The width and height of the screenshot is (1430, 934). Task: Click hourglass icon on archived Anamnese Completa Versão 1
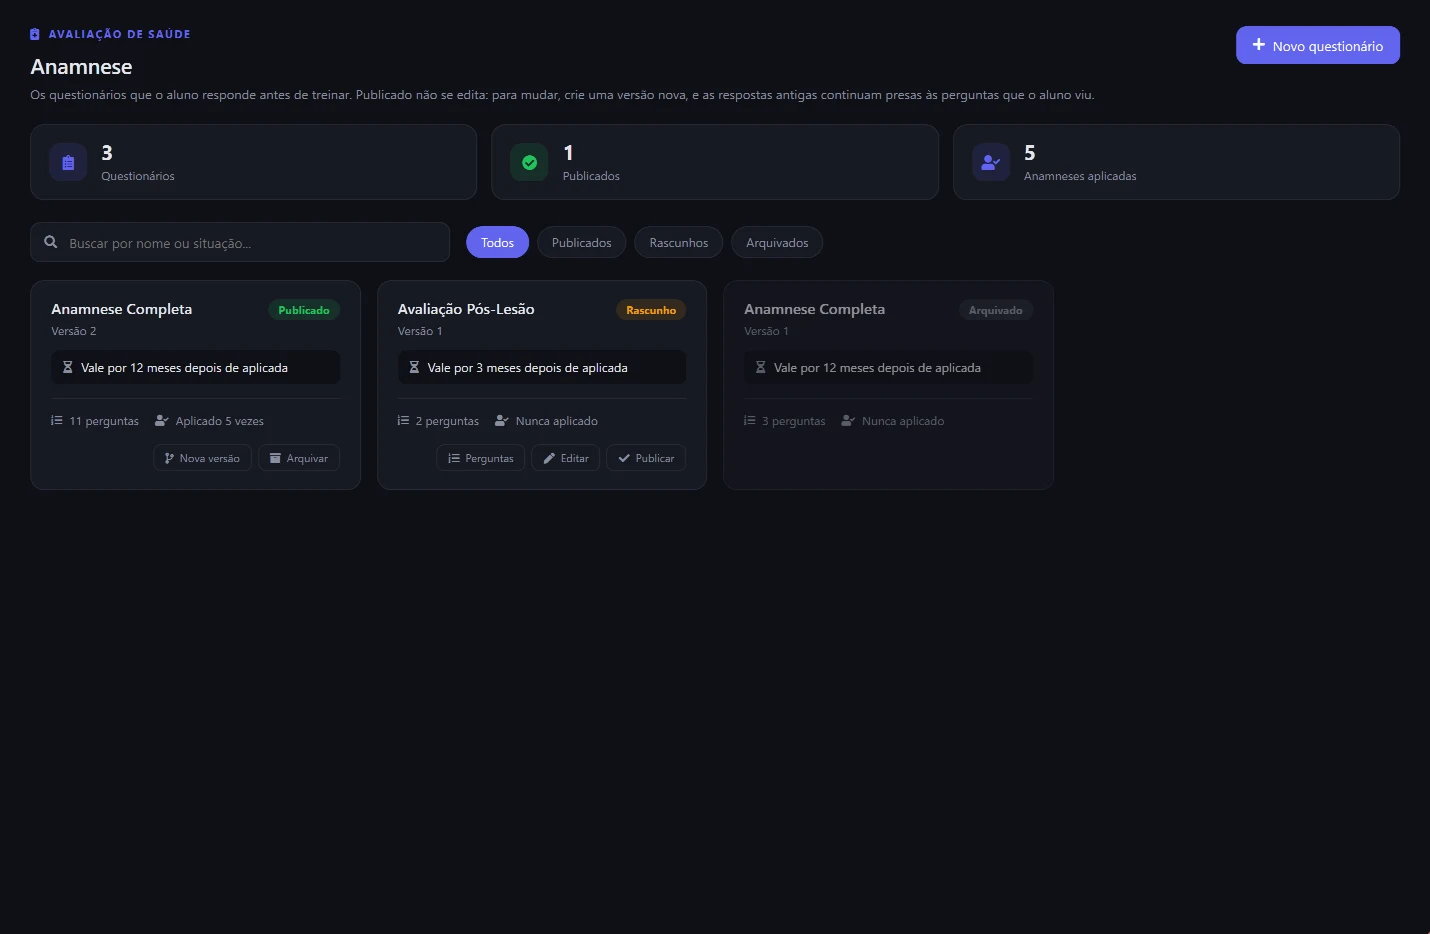click(x=761, y=367)
